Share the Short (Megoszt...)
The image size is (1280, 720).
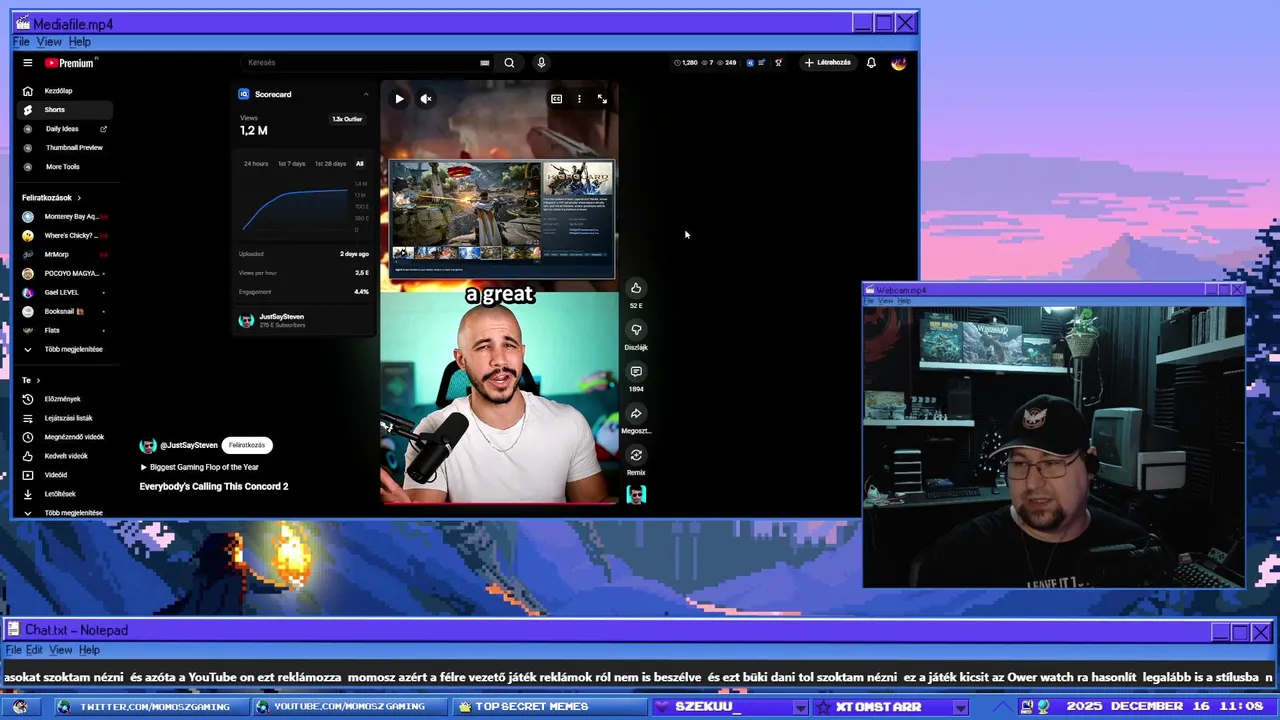(636, 414)
